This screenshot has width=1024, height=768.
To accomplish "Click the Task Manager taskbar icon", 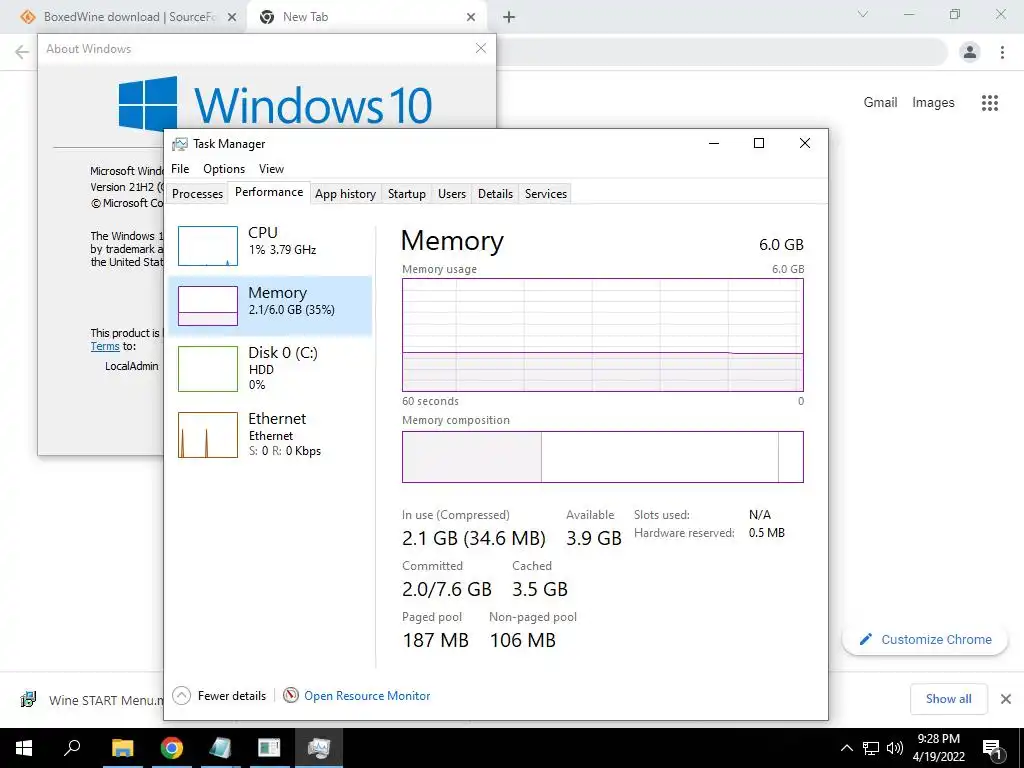I will (x=319, y=748).
